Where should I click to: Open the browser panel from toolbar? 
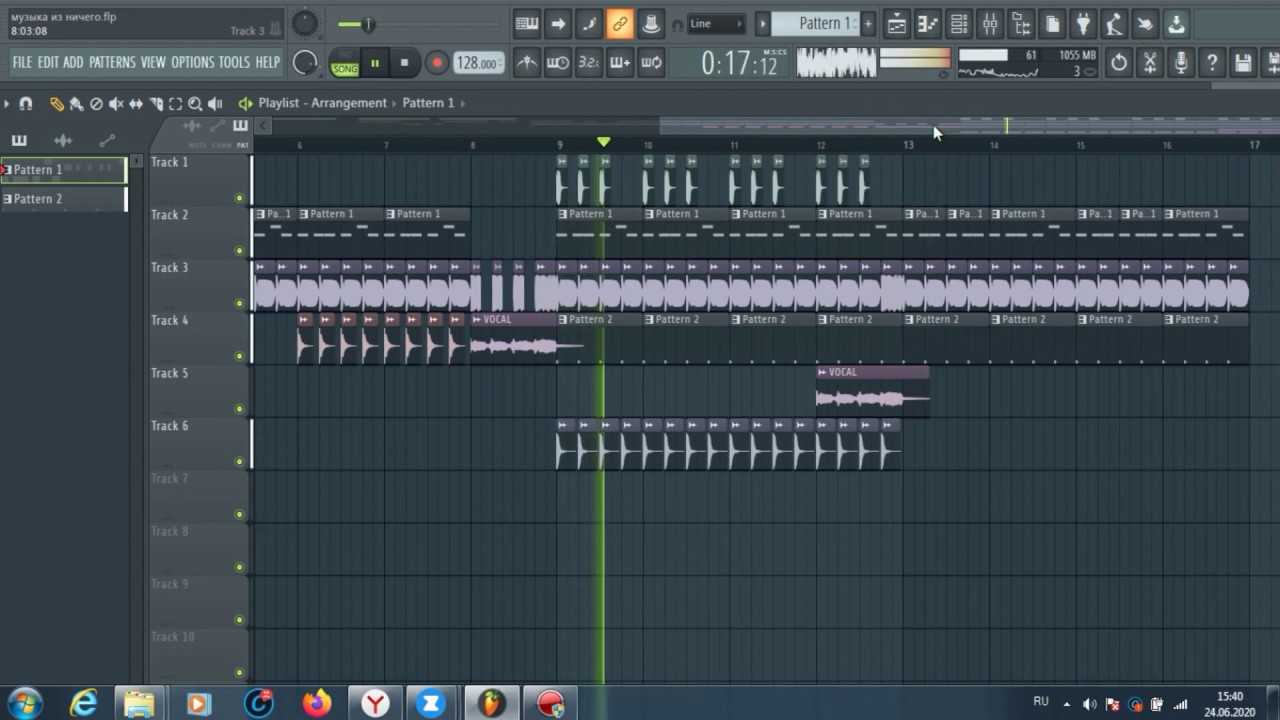[x=1021, y=24]
